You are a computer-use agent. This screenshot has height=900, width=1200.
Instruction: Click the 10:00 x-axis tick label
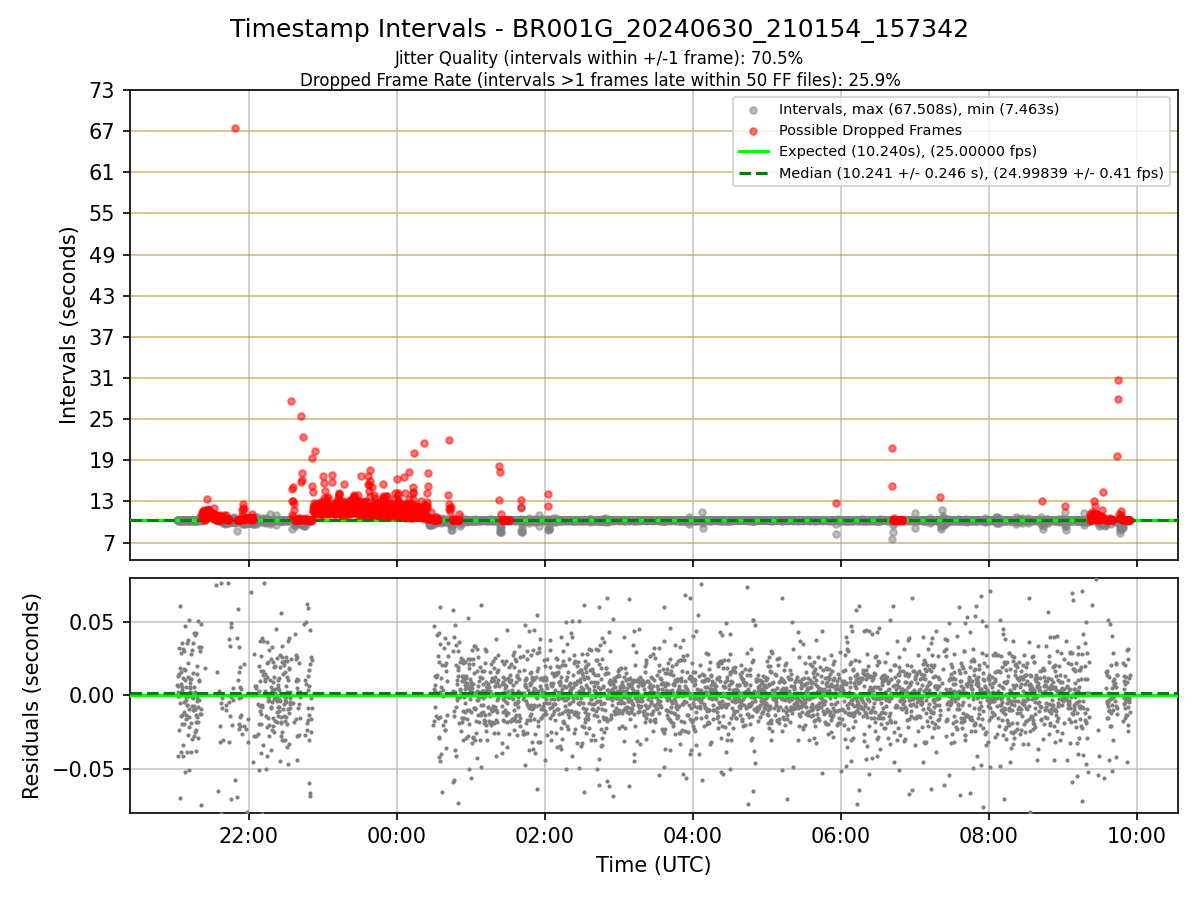pos(1137,835)
